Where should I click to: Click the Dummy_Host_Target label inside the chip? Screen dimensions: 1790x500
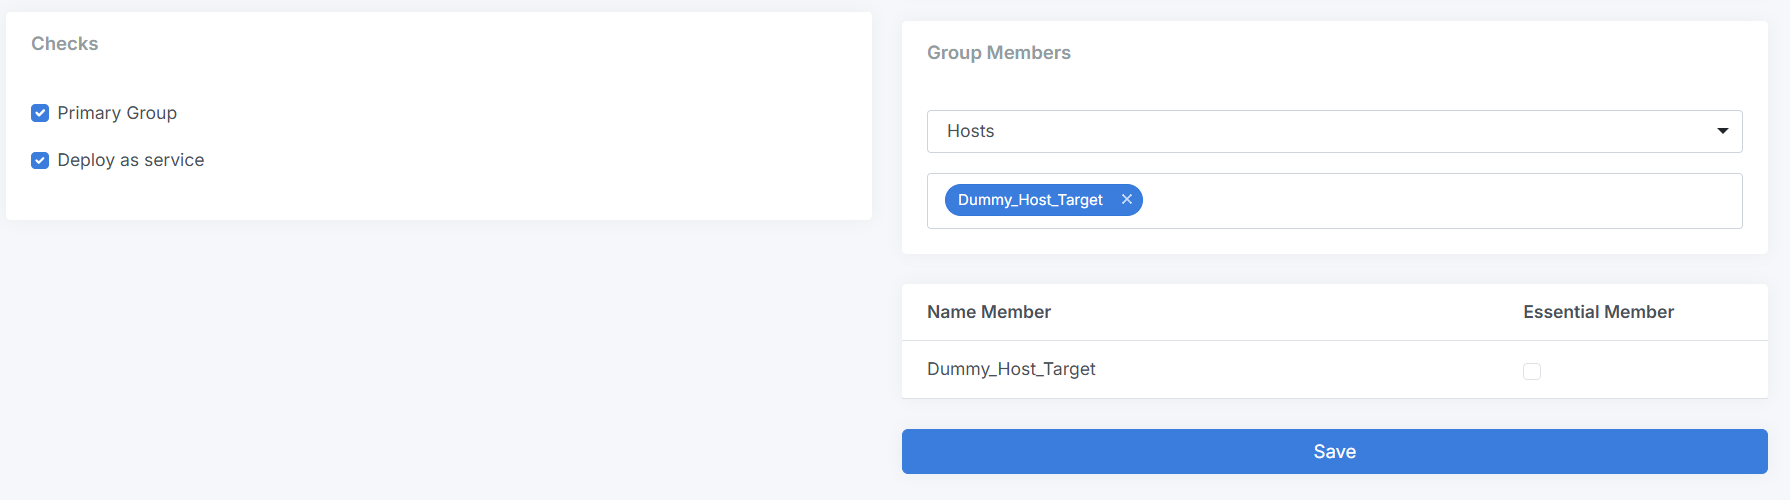pos(1030,200)
